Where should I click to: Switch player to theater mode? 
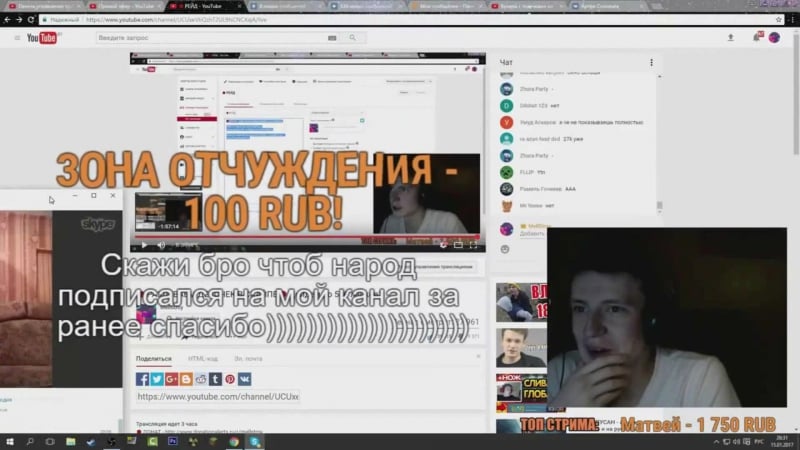click(458, 245)
